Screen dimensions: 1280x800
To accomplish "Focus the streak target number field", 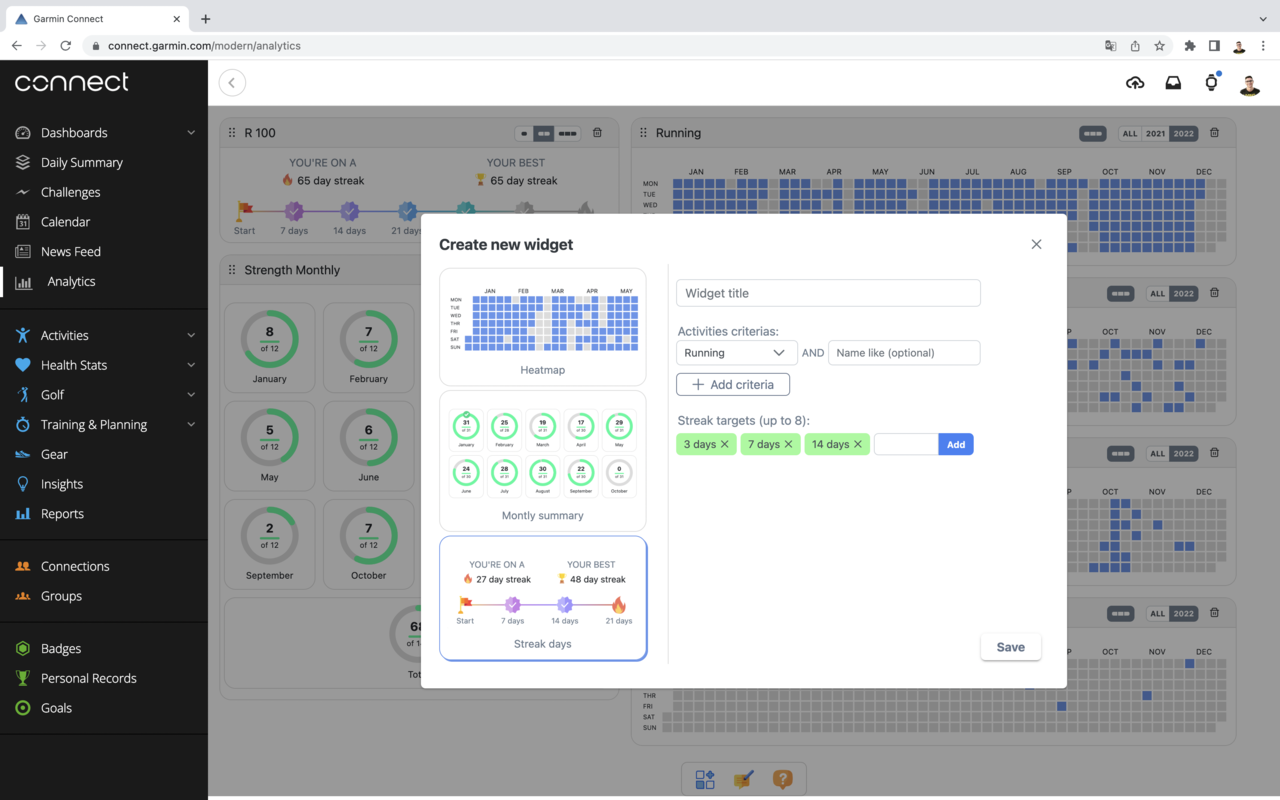I will pyautogui.click(x=906, y=444).
